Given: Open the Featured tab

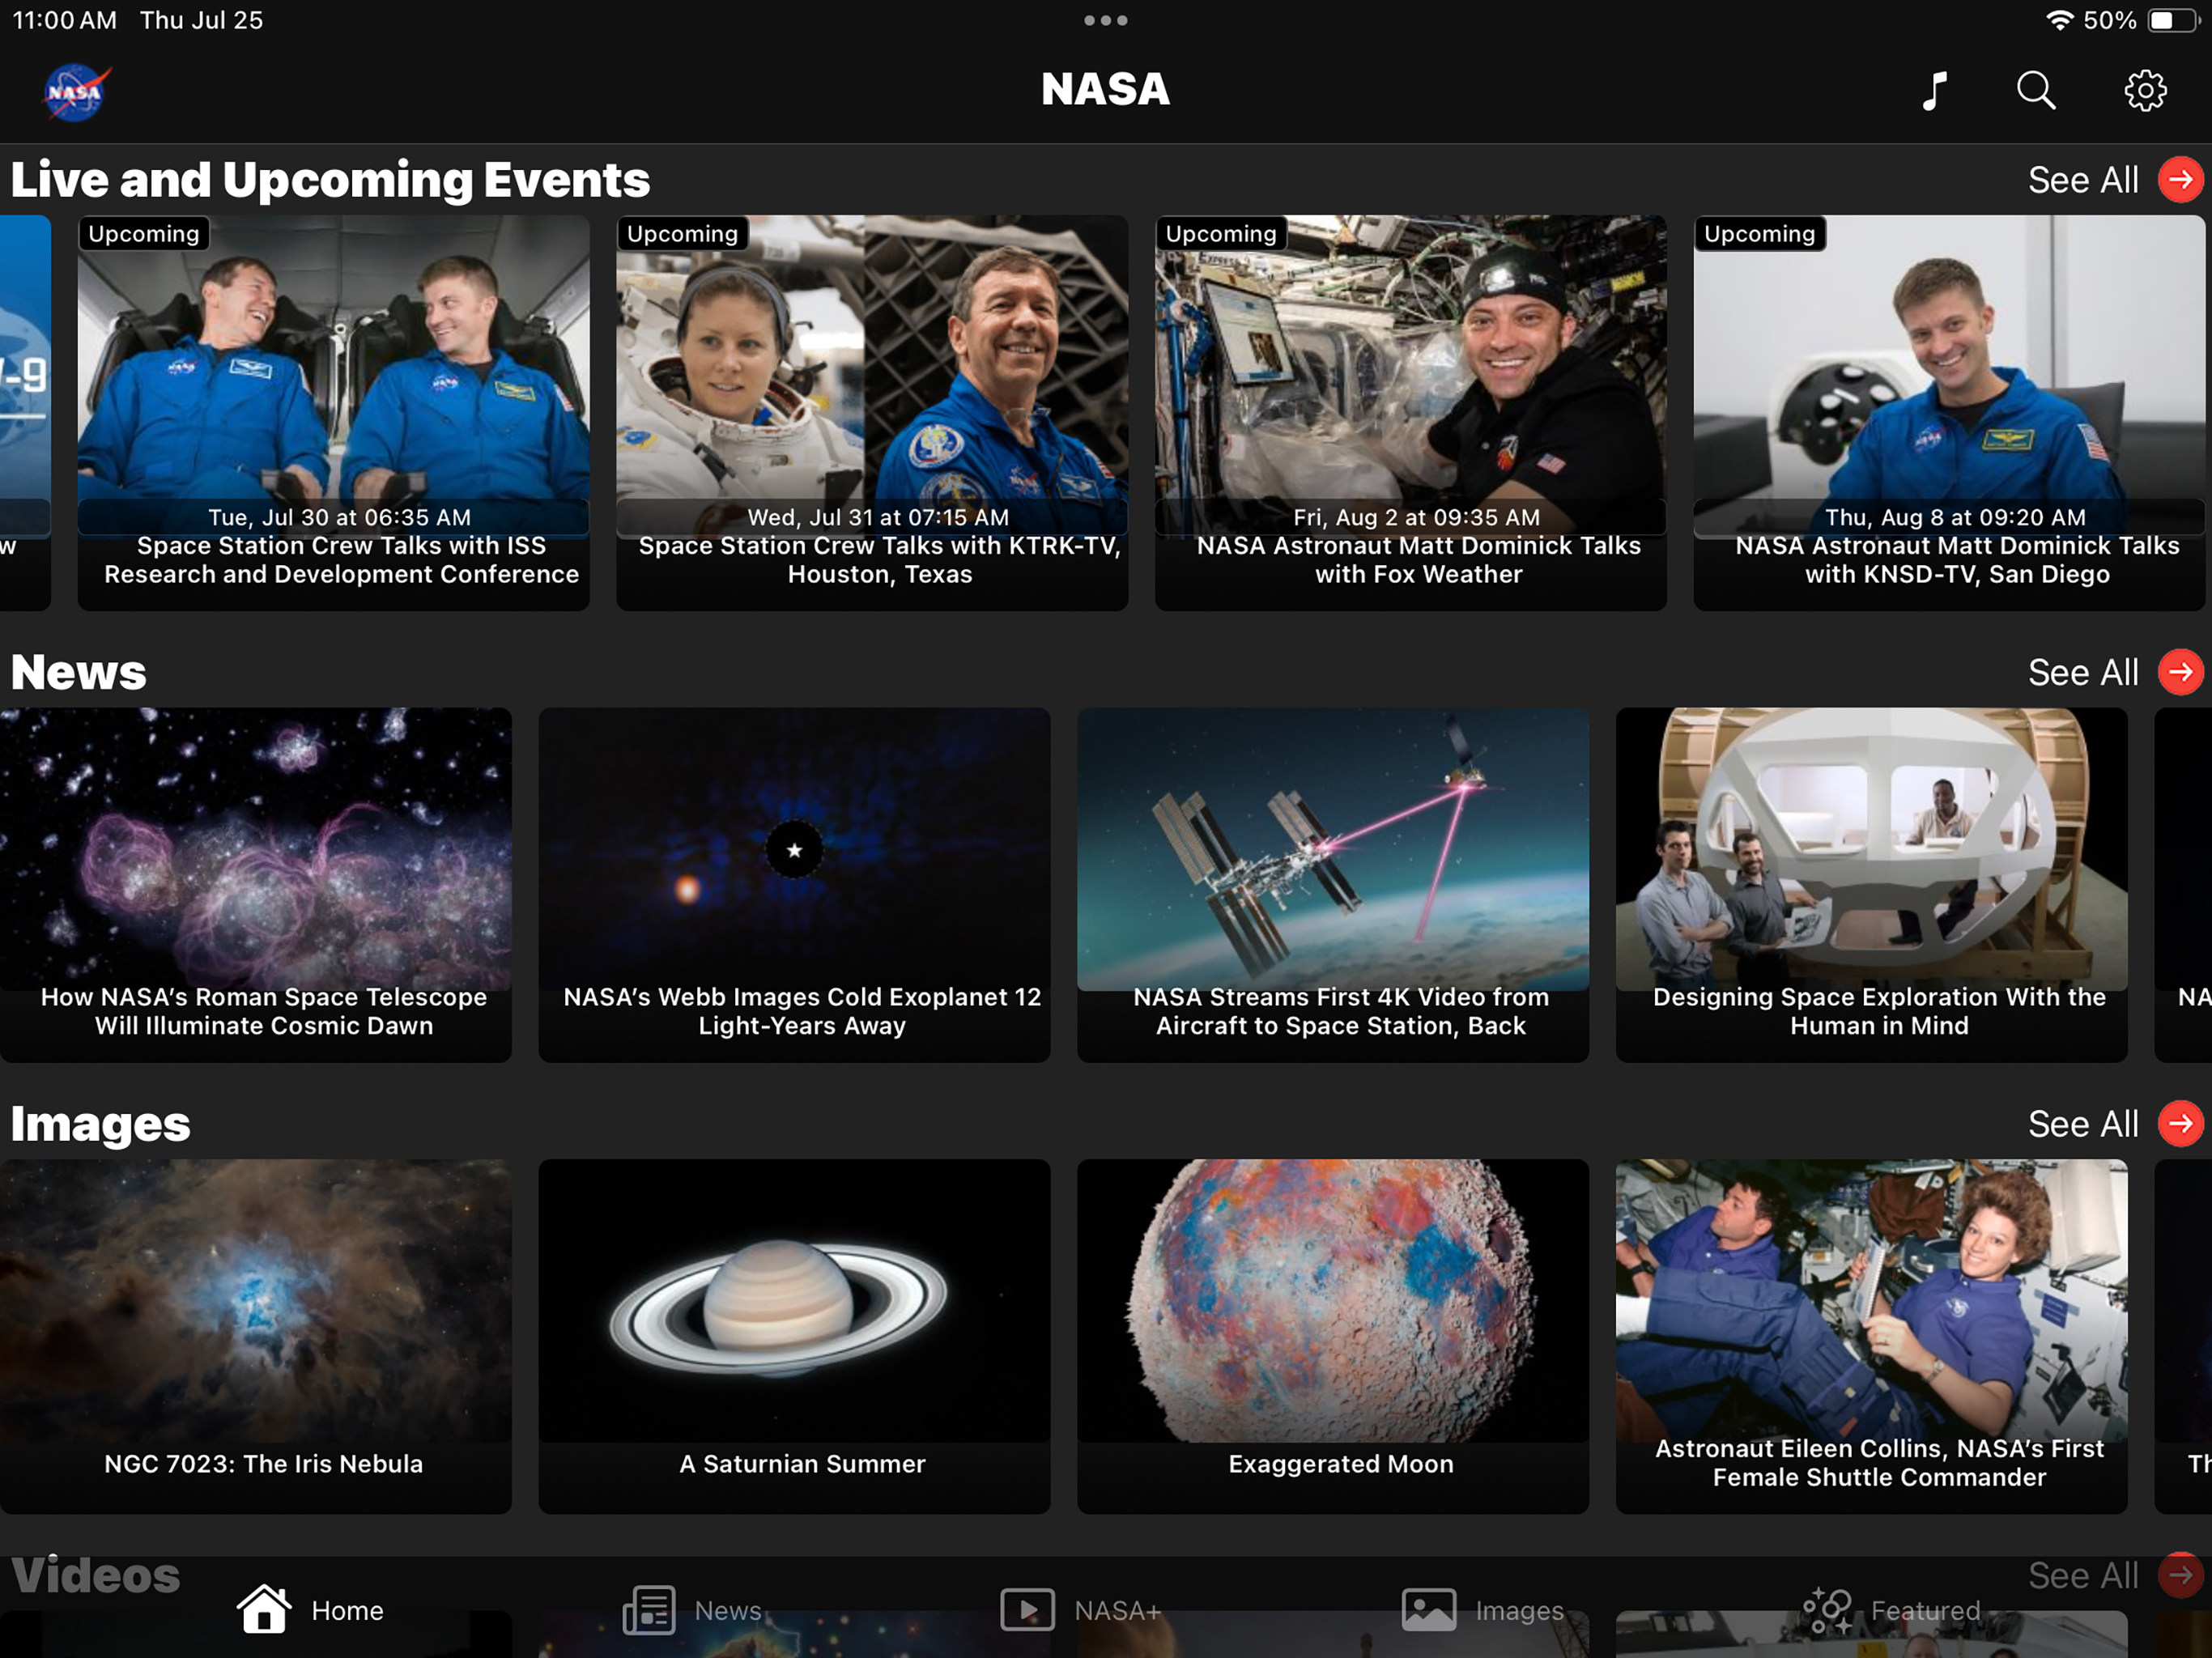Looking at the screenshot, I should [x=1890, y=1609].
